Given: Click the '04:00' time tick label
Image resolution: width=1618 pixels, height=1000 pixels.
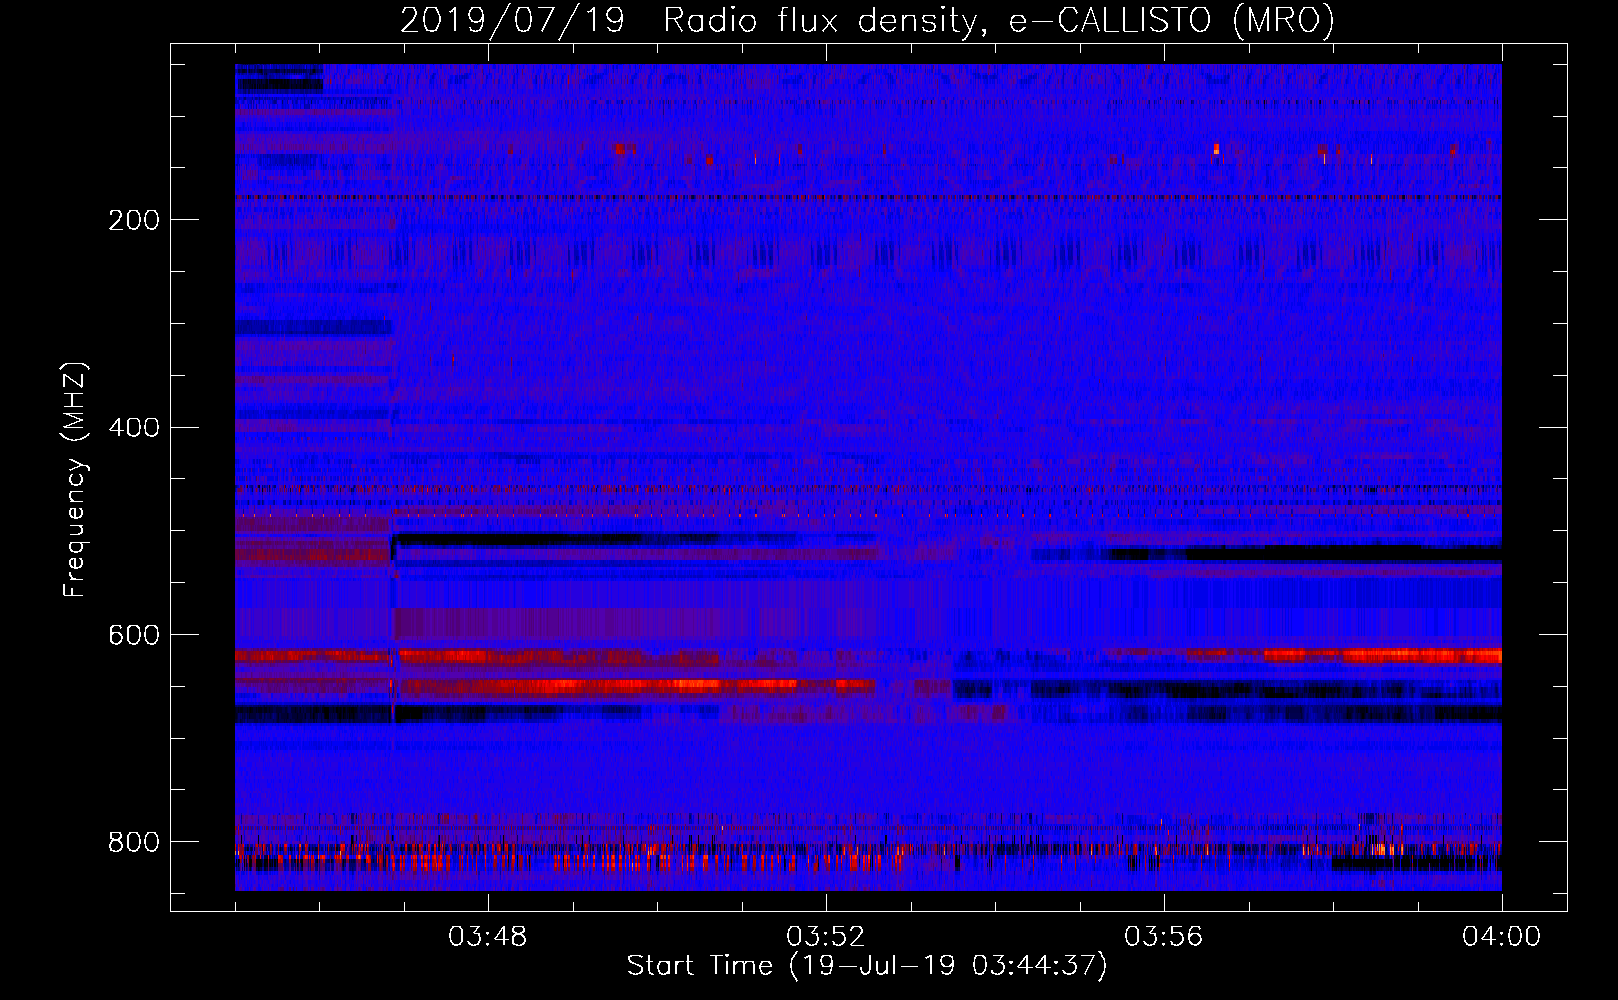Looking at the screenshot, I should point(1501,937).
